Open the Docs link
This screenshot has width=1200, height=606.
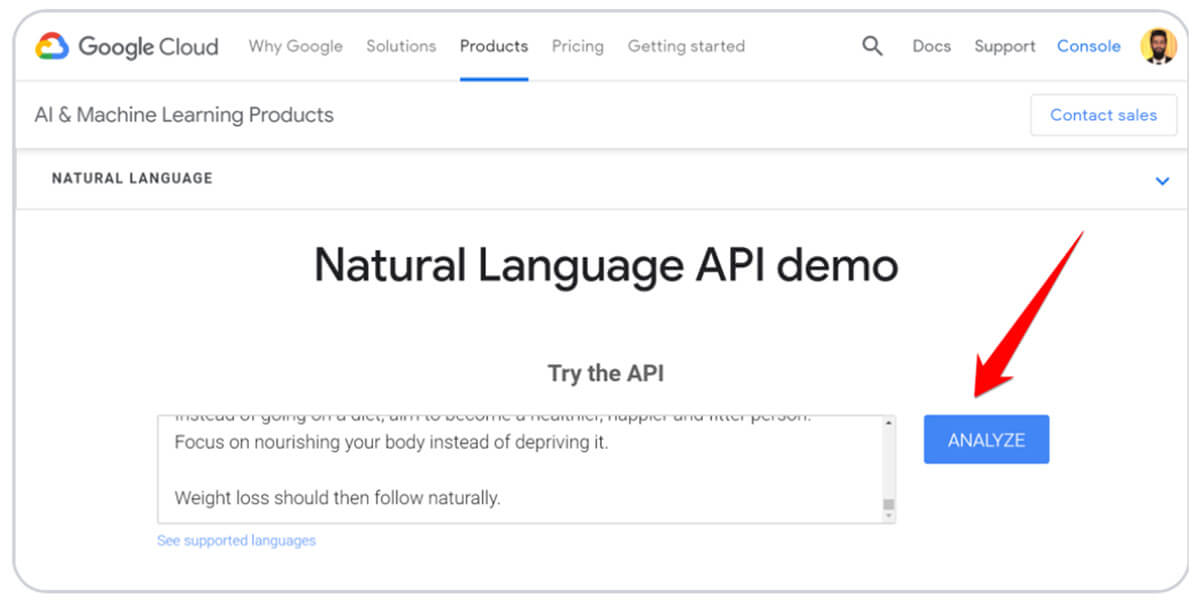pos(931,46)
